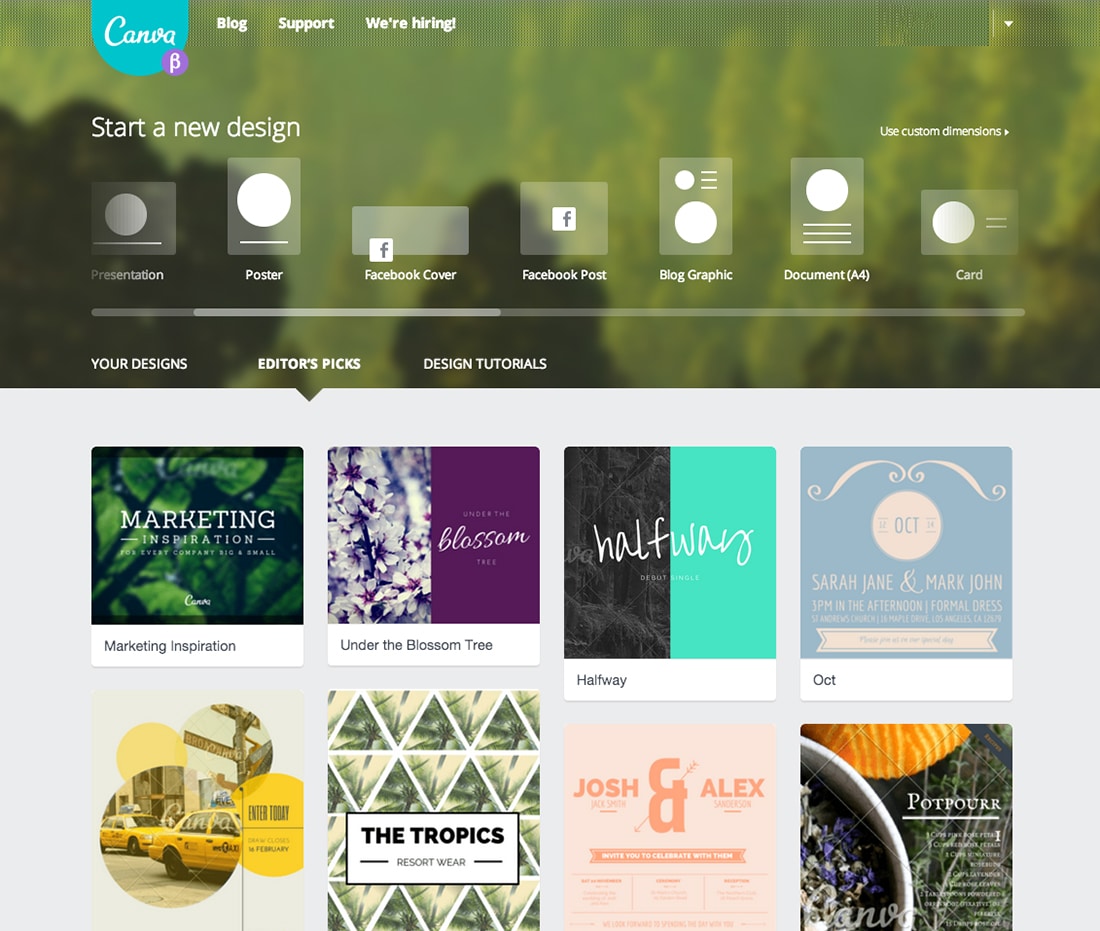
Task: Start a Facebook Cover design
Action: [410, 231]
